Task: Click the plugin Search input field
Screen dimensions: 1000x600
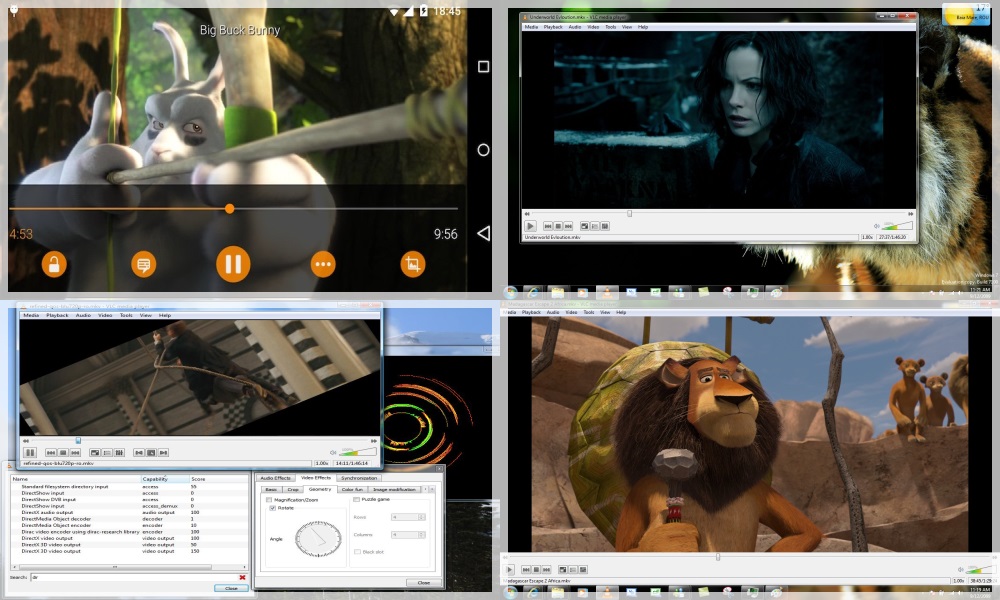Action: tap(133, 577)
